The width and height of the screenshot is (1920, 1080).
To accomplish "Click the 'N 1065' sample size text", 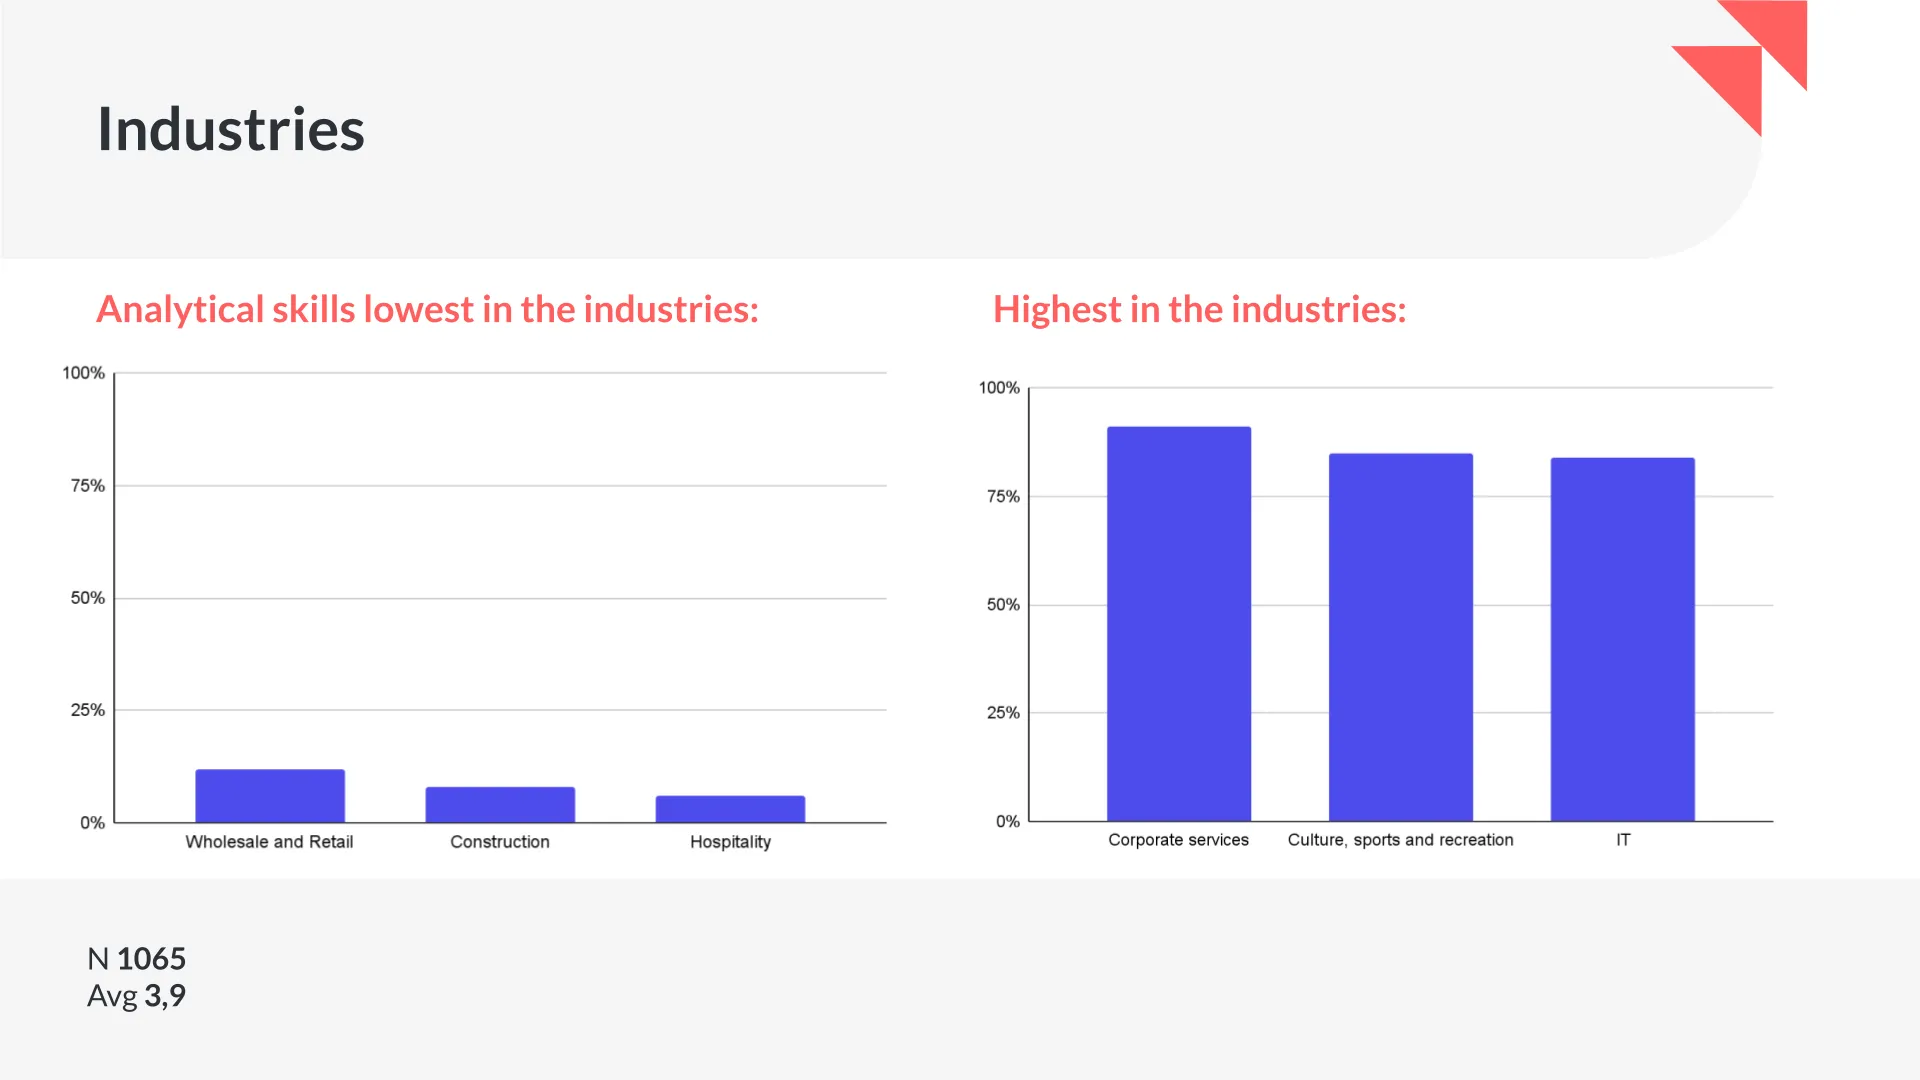I will (137, 958).
